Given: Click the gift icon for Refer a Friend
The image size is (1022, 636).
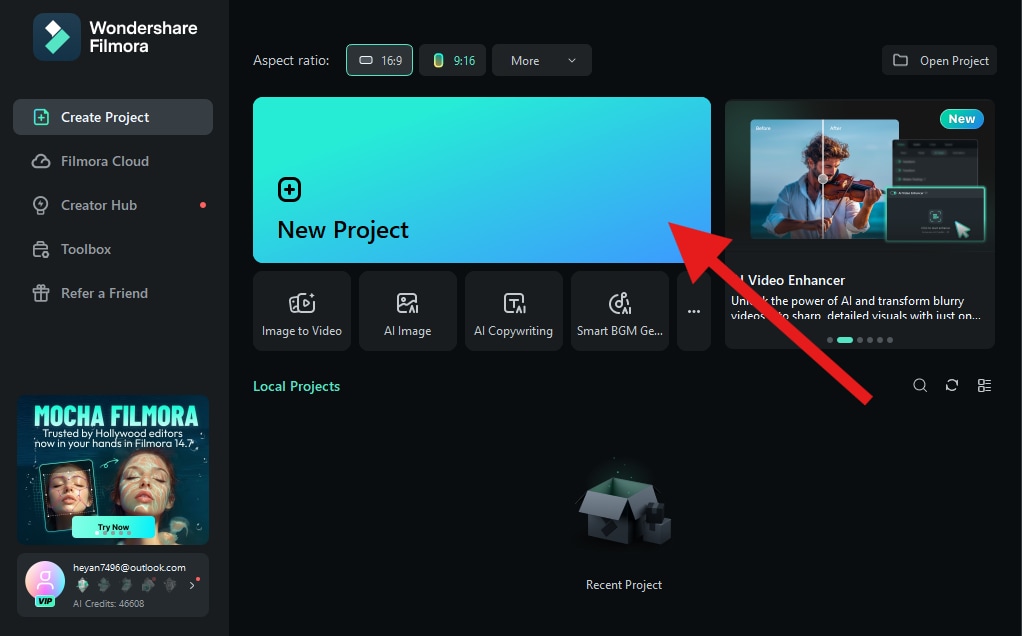Looking at the screenshot, I should (x=40, y=293).
